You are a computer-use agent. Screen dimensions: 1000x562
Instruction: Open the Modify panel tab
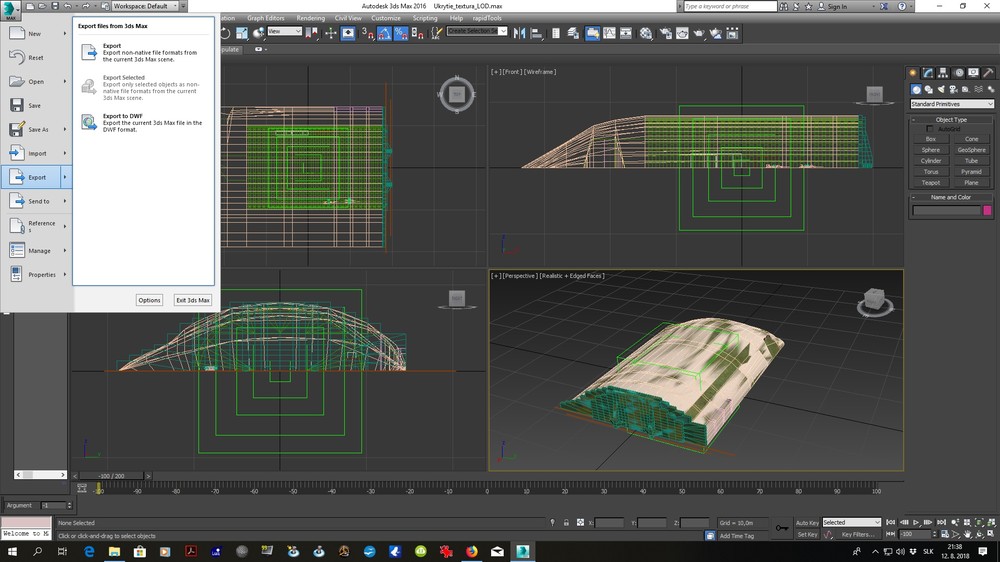coord(928,72)
